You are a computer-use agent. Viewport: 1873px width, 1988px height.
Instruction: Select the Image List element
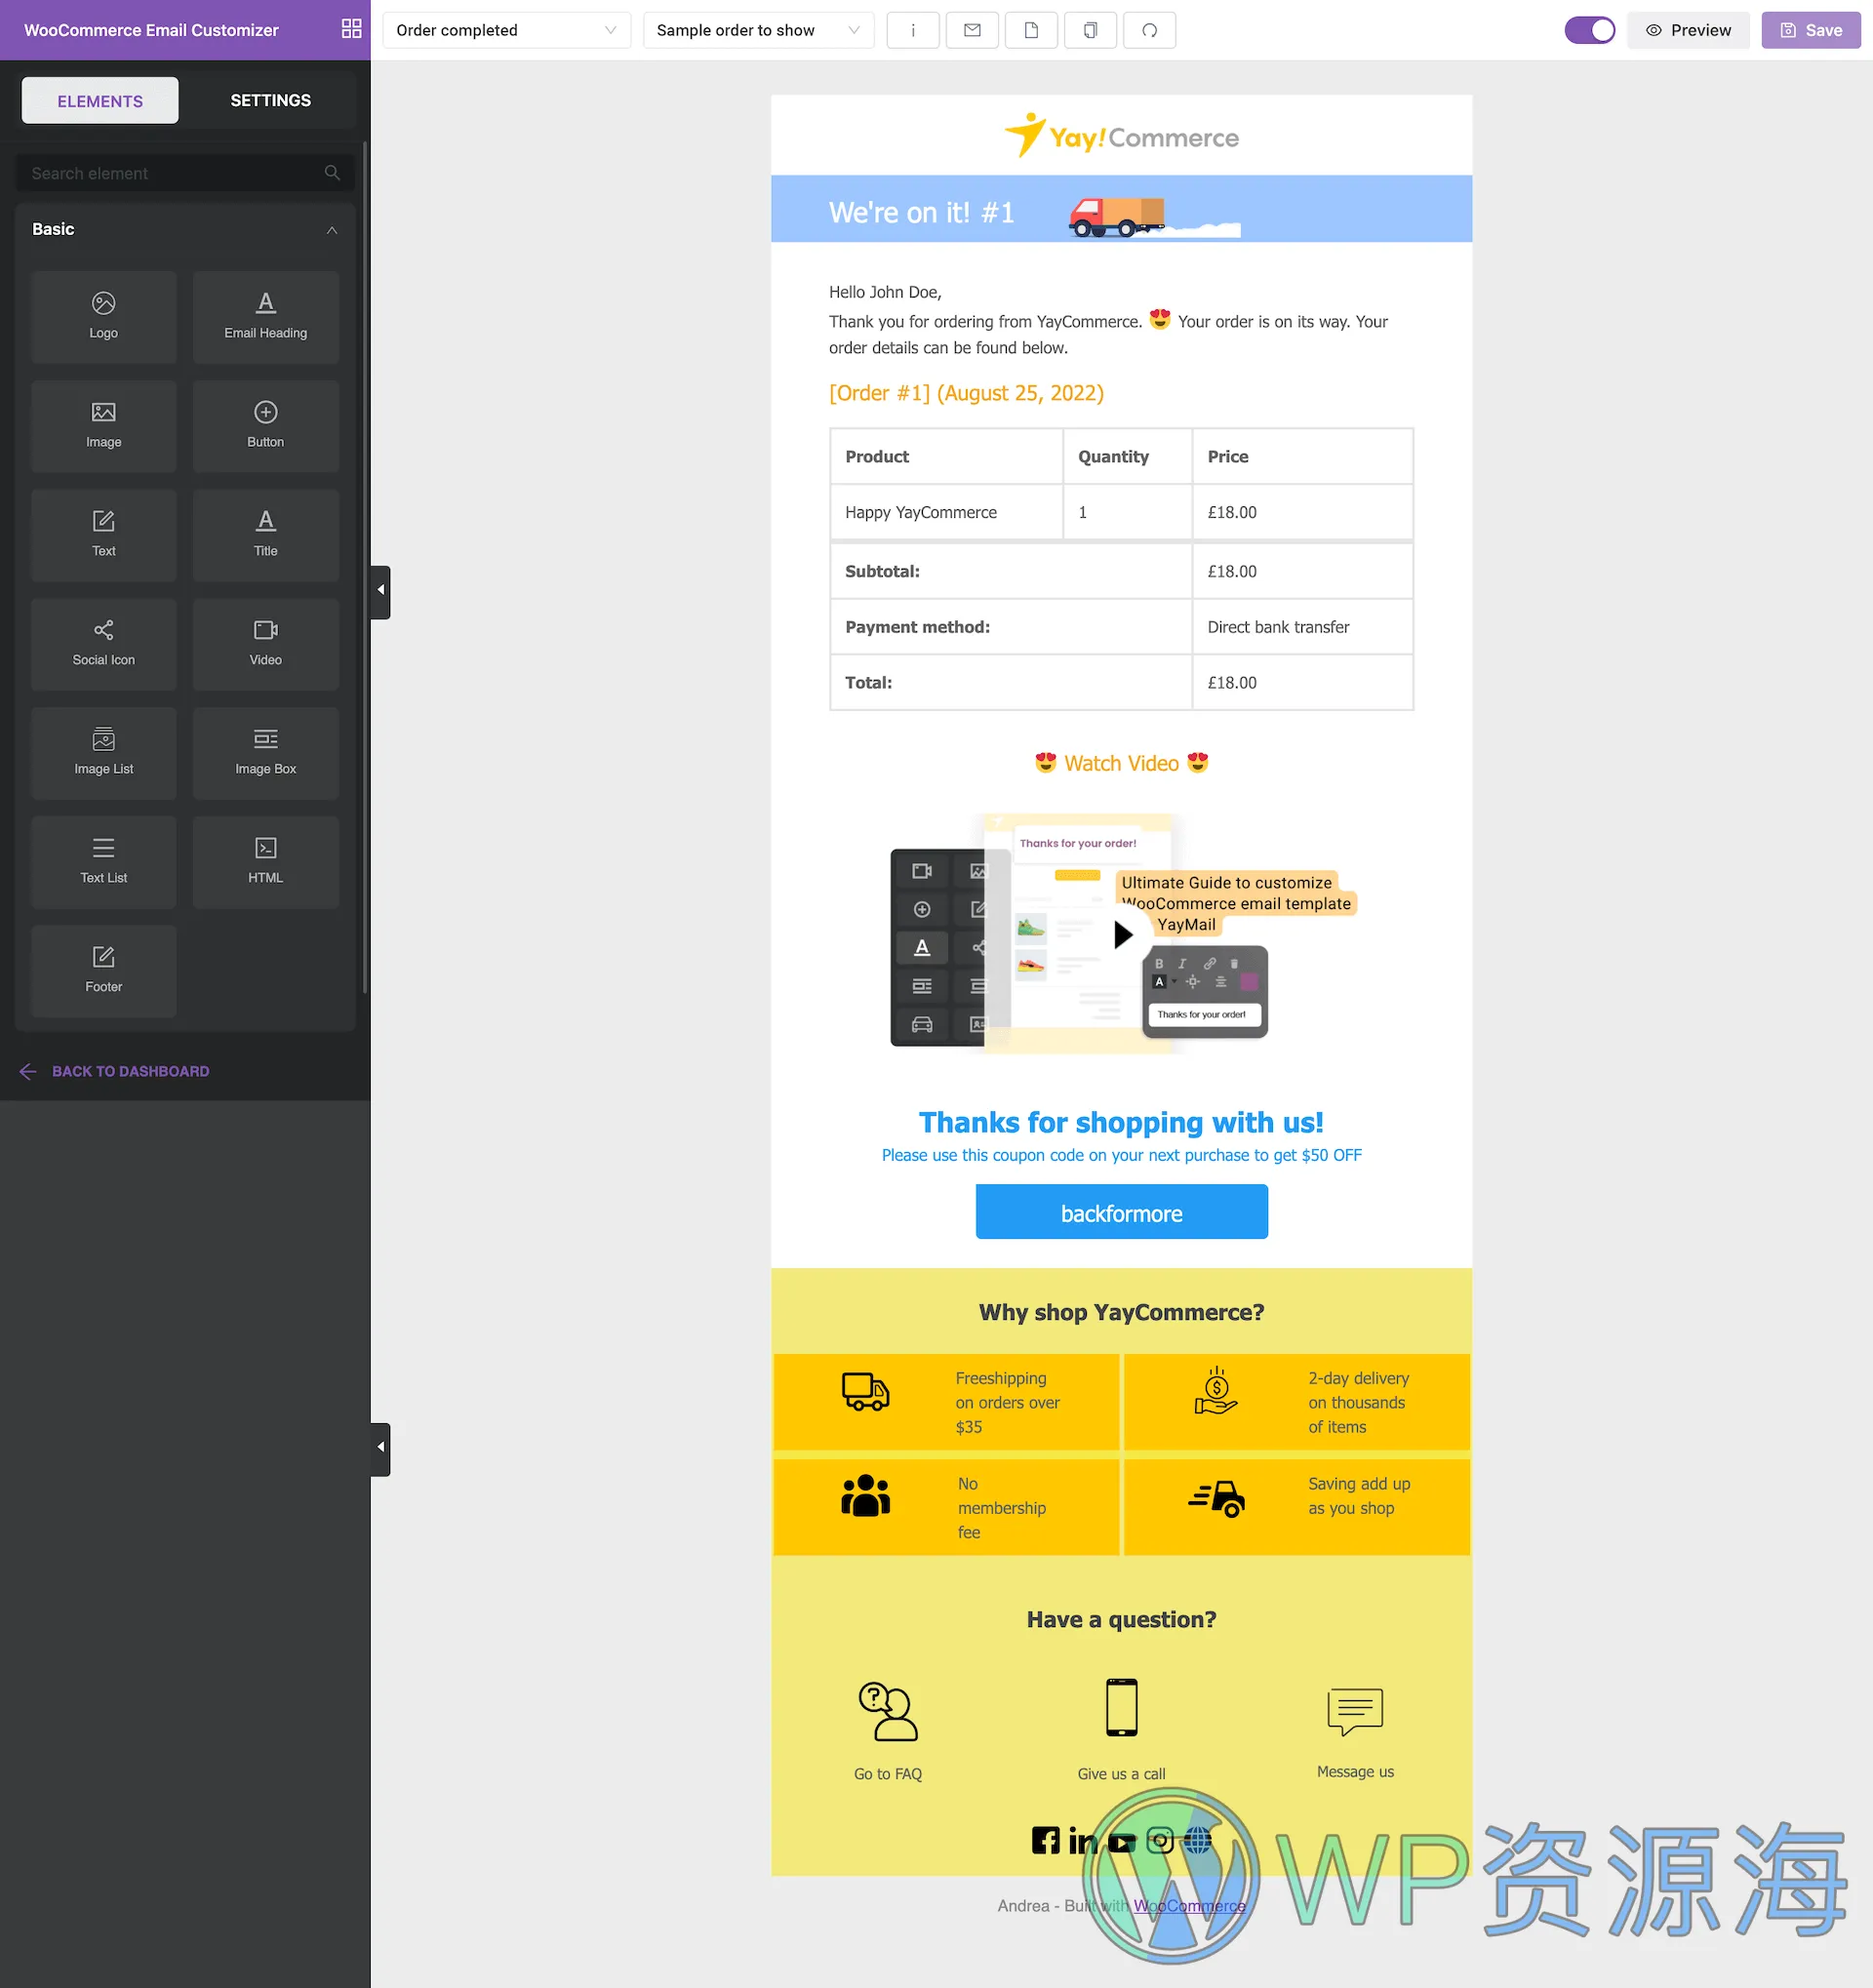click(104, 752)
